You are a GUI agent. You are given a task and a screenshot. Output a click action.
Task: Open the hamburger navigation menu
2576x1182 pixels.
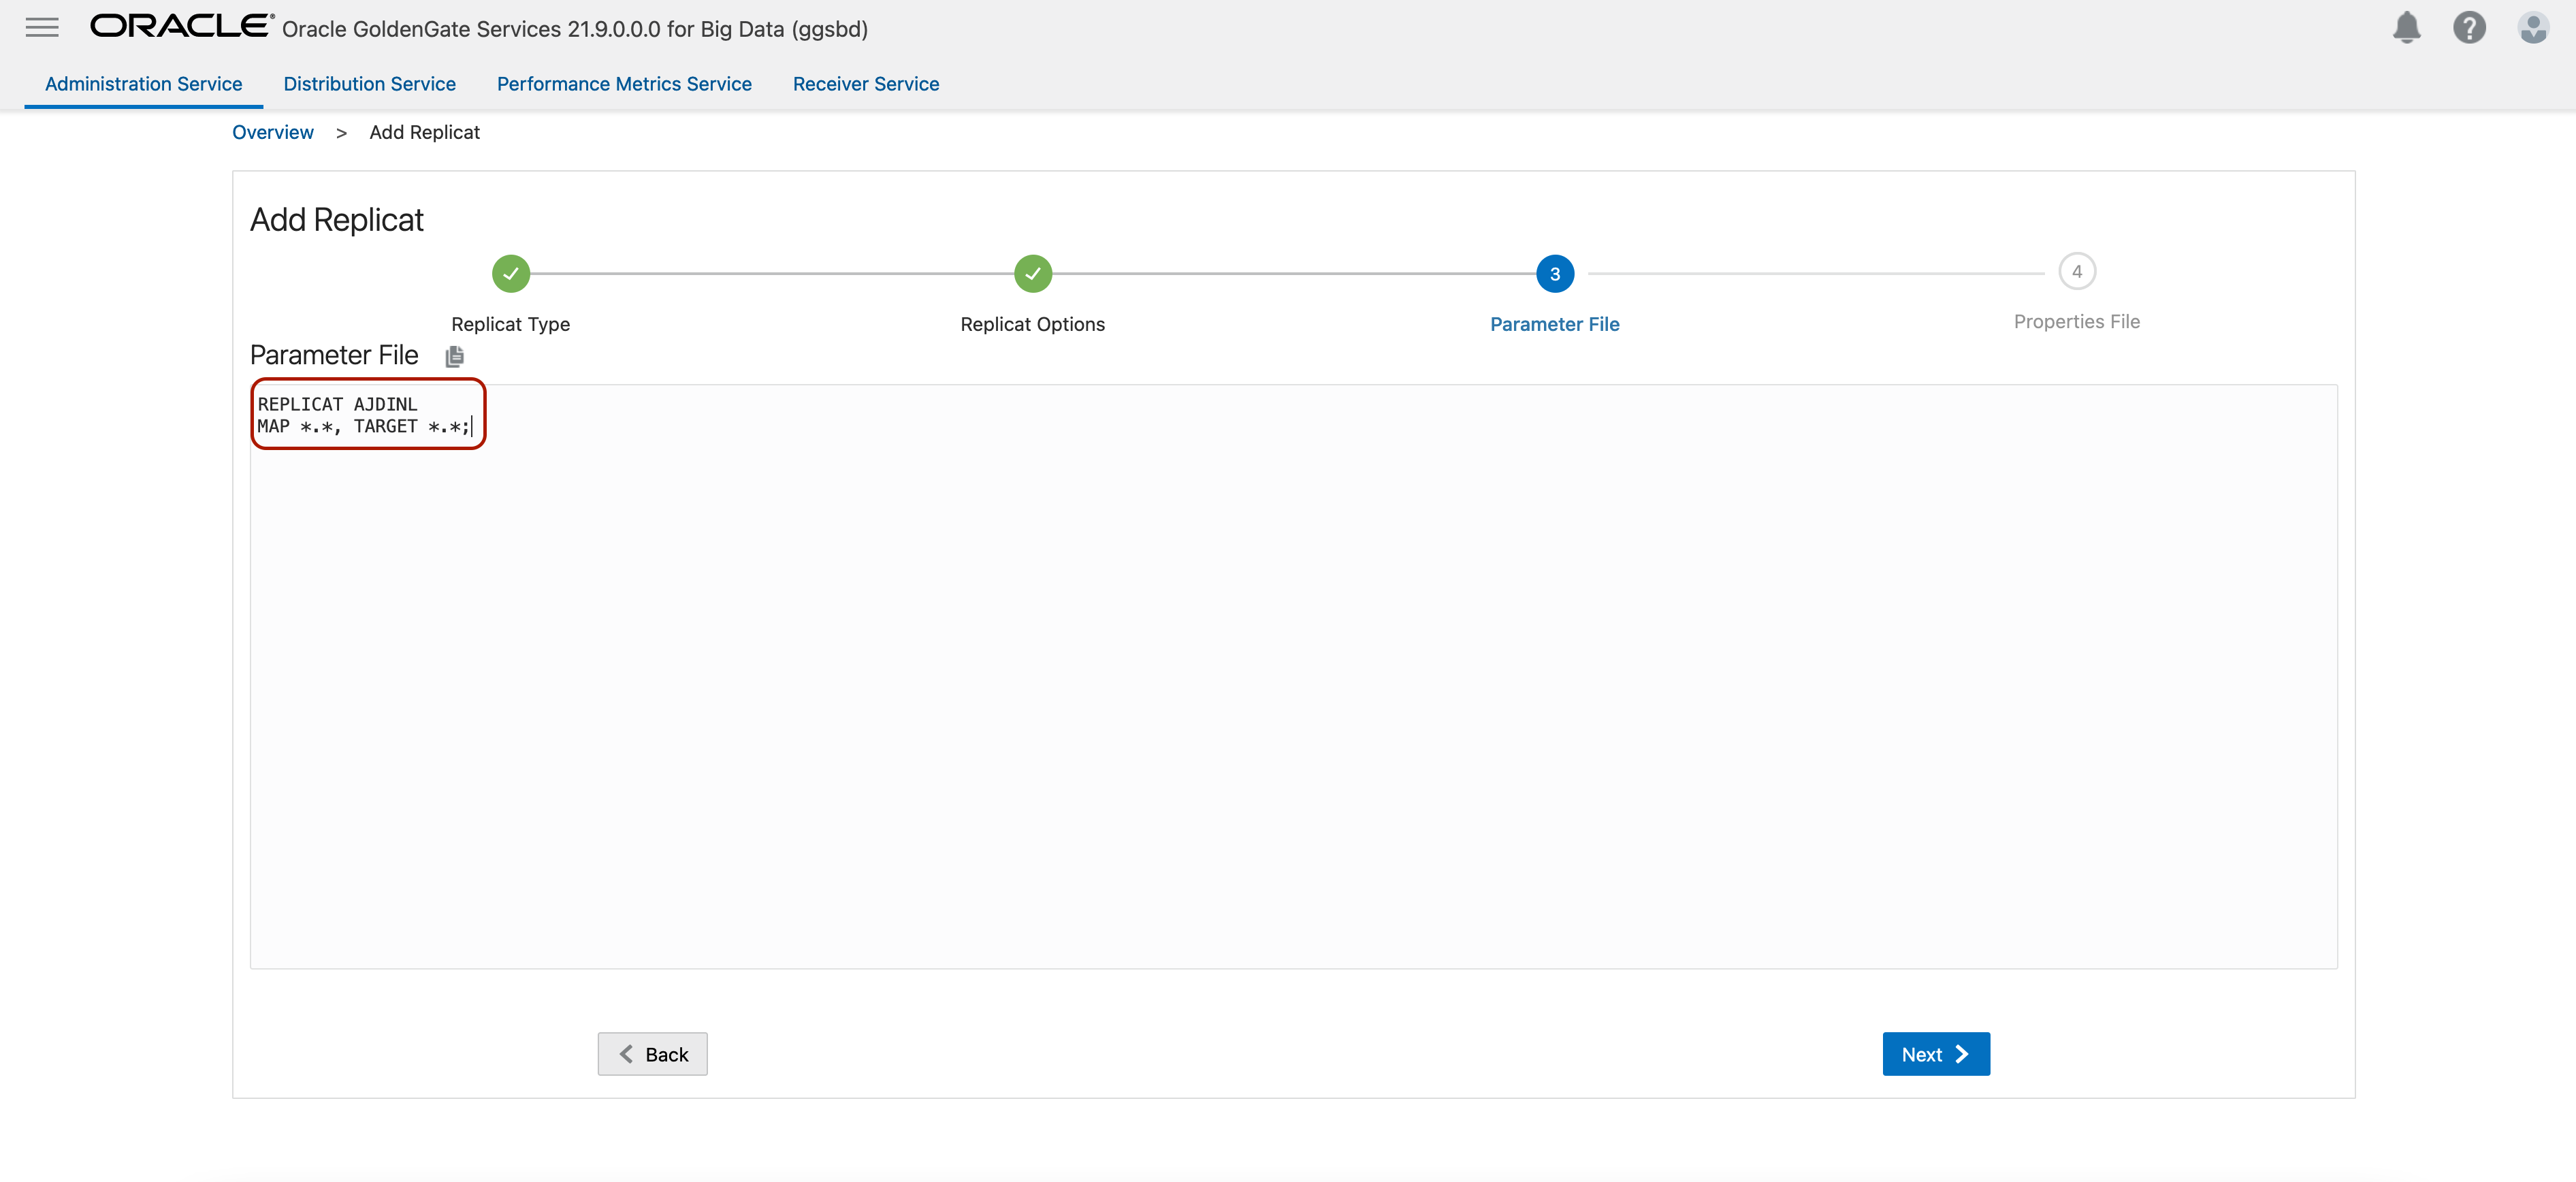click(x=42, y=27)
